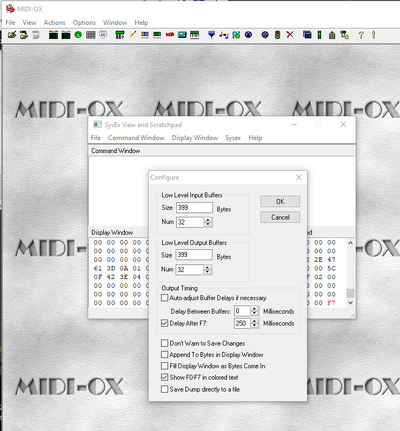This screenshot has width=400, height=431.
Task: Click the green circle toolbar icon
Action: click(x=78, y=35)
